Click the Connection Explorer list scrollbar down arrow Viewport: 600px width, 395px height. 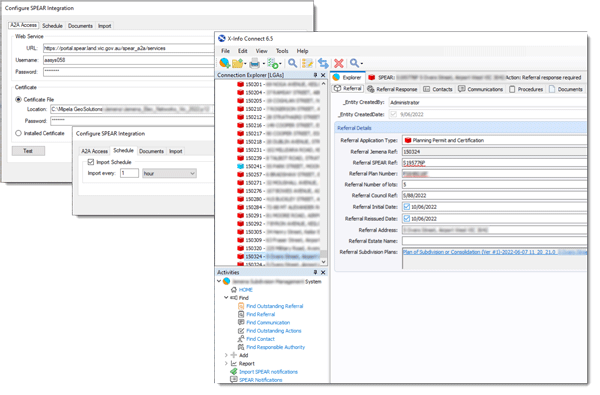pos(324,262)
